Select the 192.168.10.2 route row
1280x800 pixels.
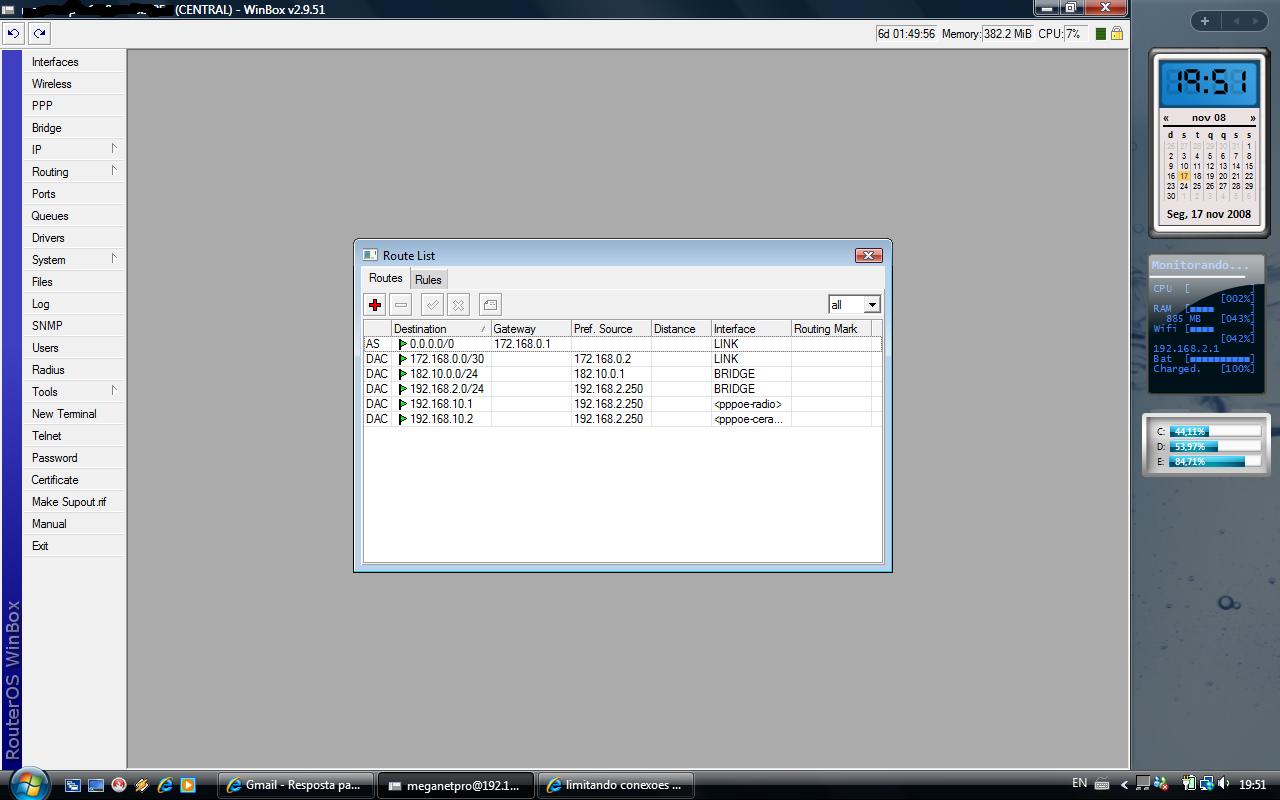click(x=622, y=419)
